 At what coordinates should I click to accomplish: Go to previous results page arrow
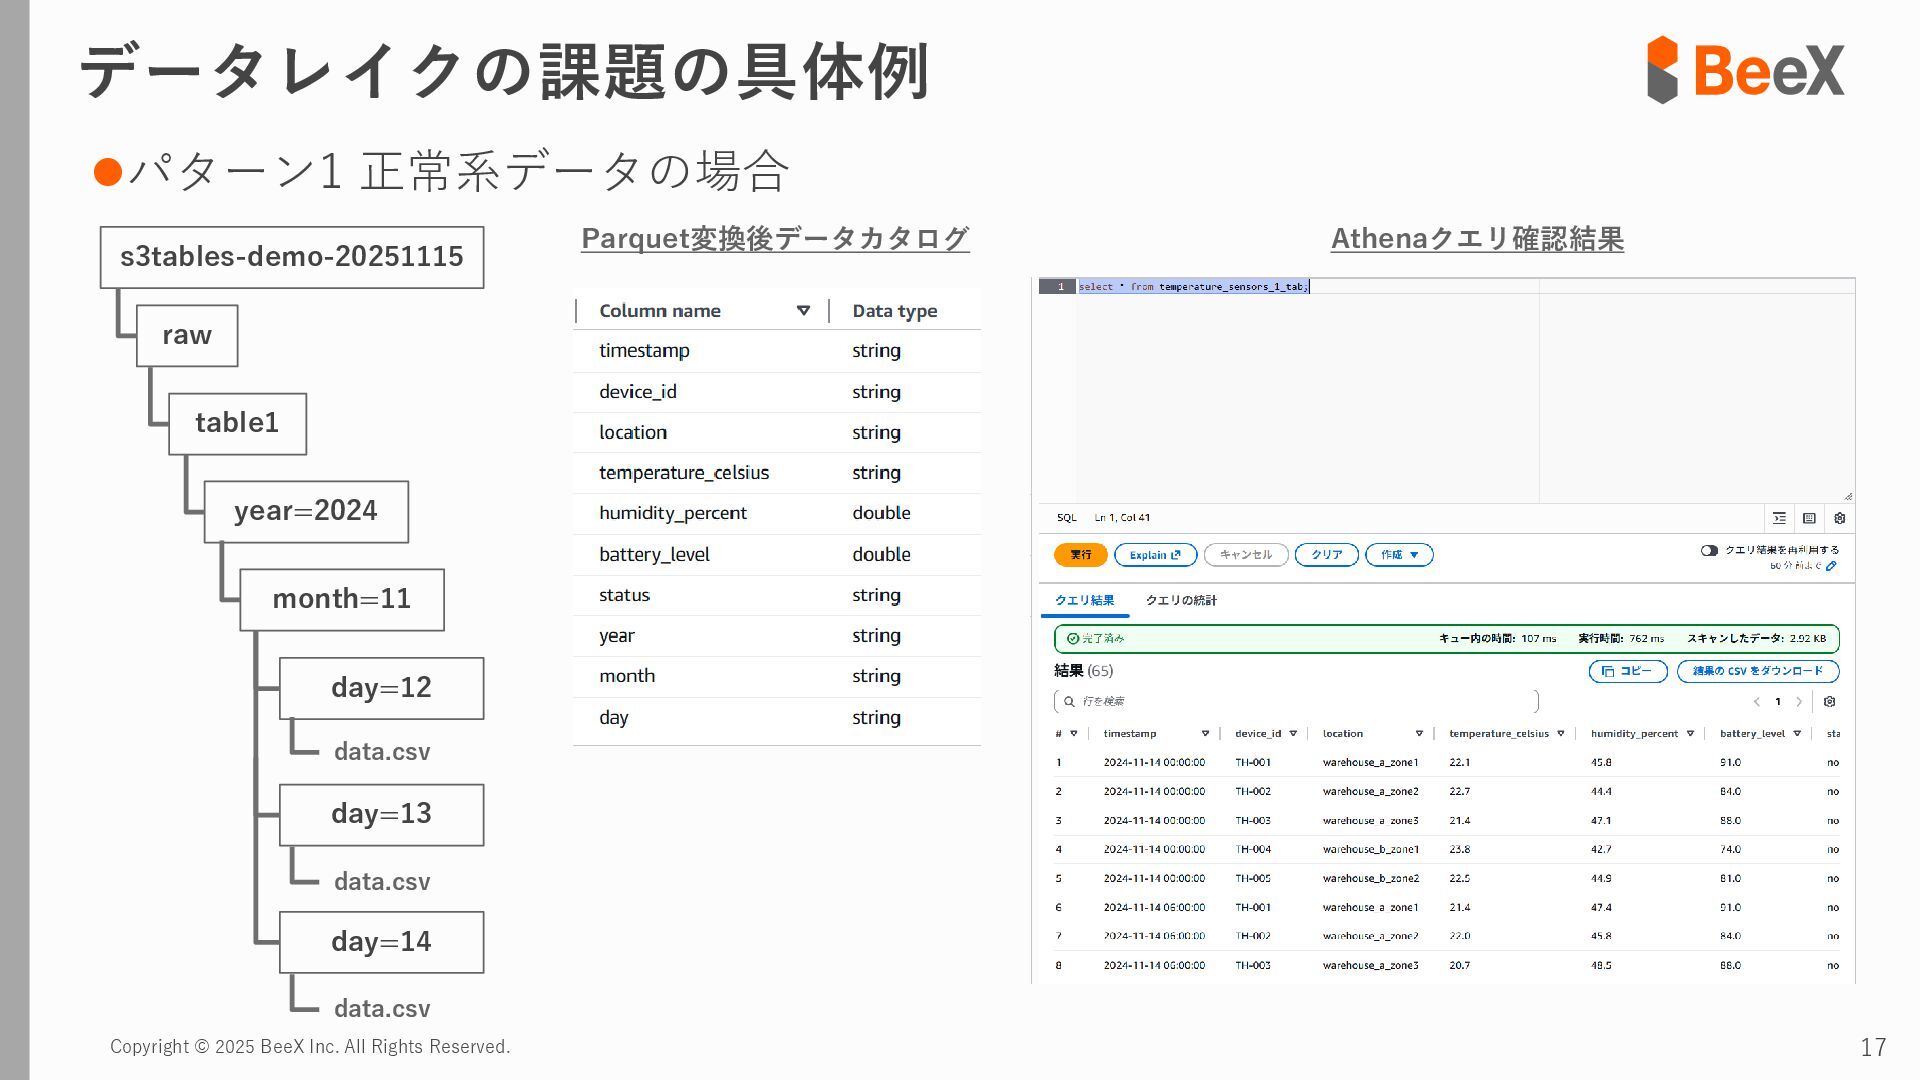1757,702
